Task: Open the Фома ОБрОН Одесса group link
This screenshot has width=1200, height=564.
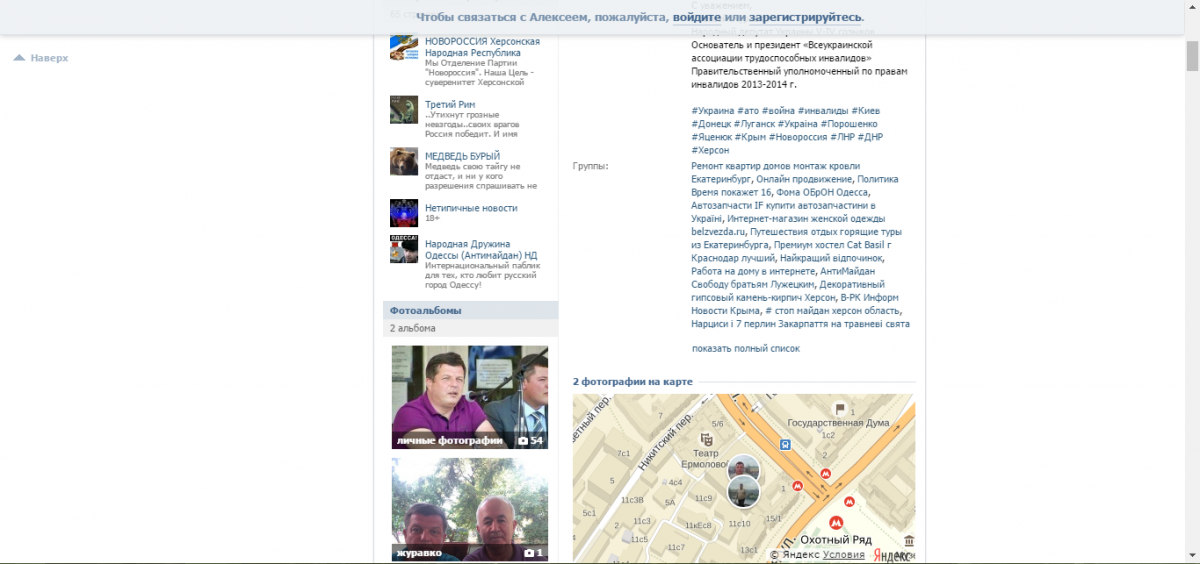Action: [x=821, y=192]
